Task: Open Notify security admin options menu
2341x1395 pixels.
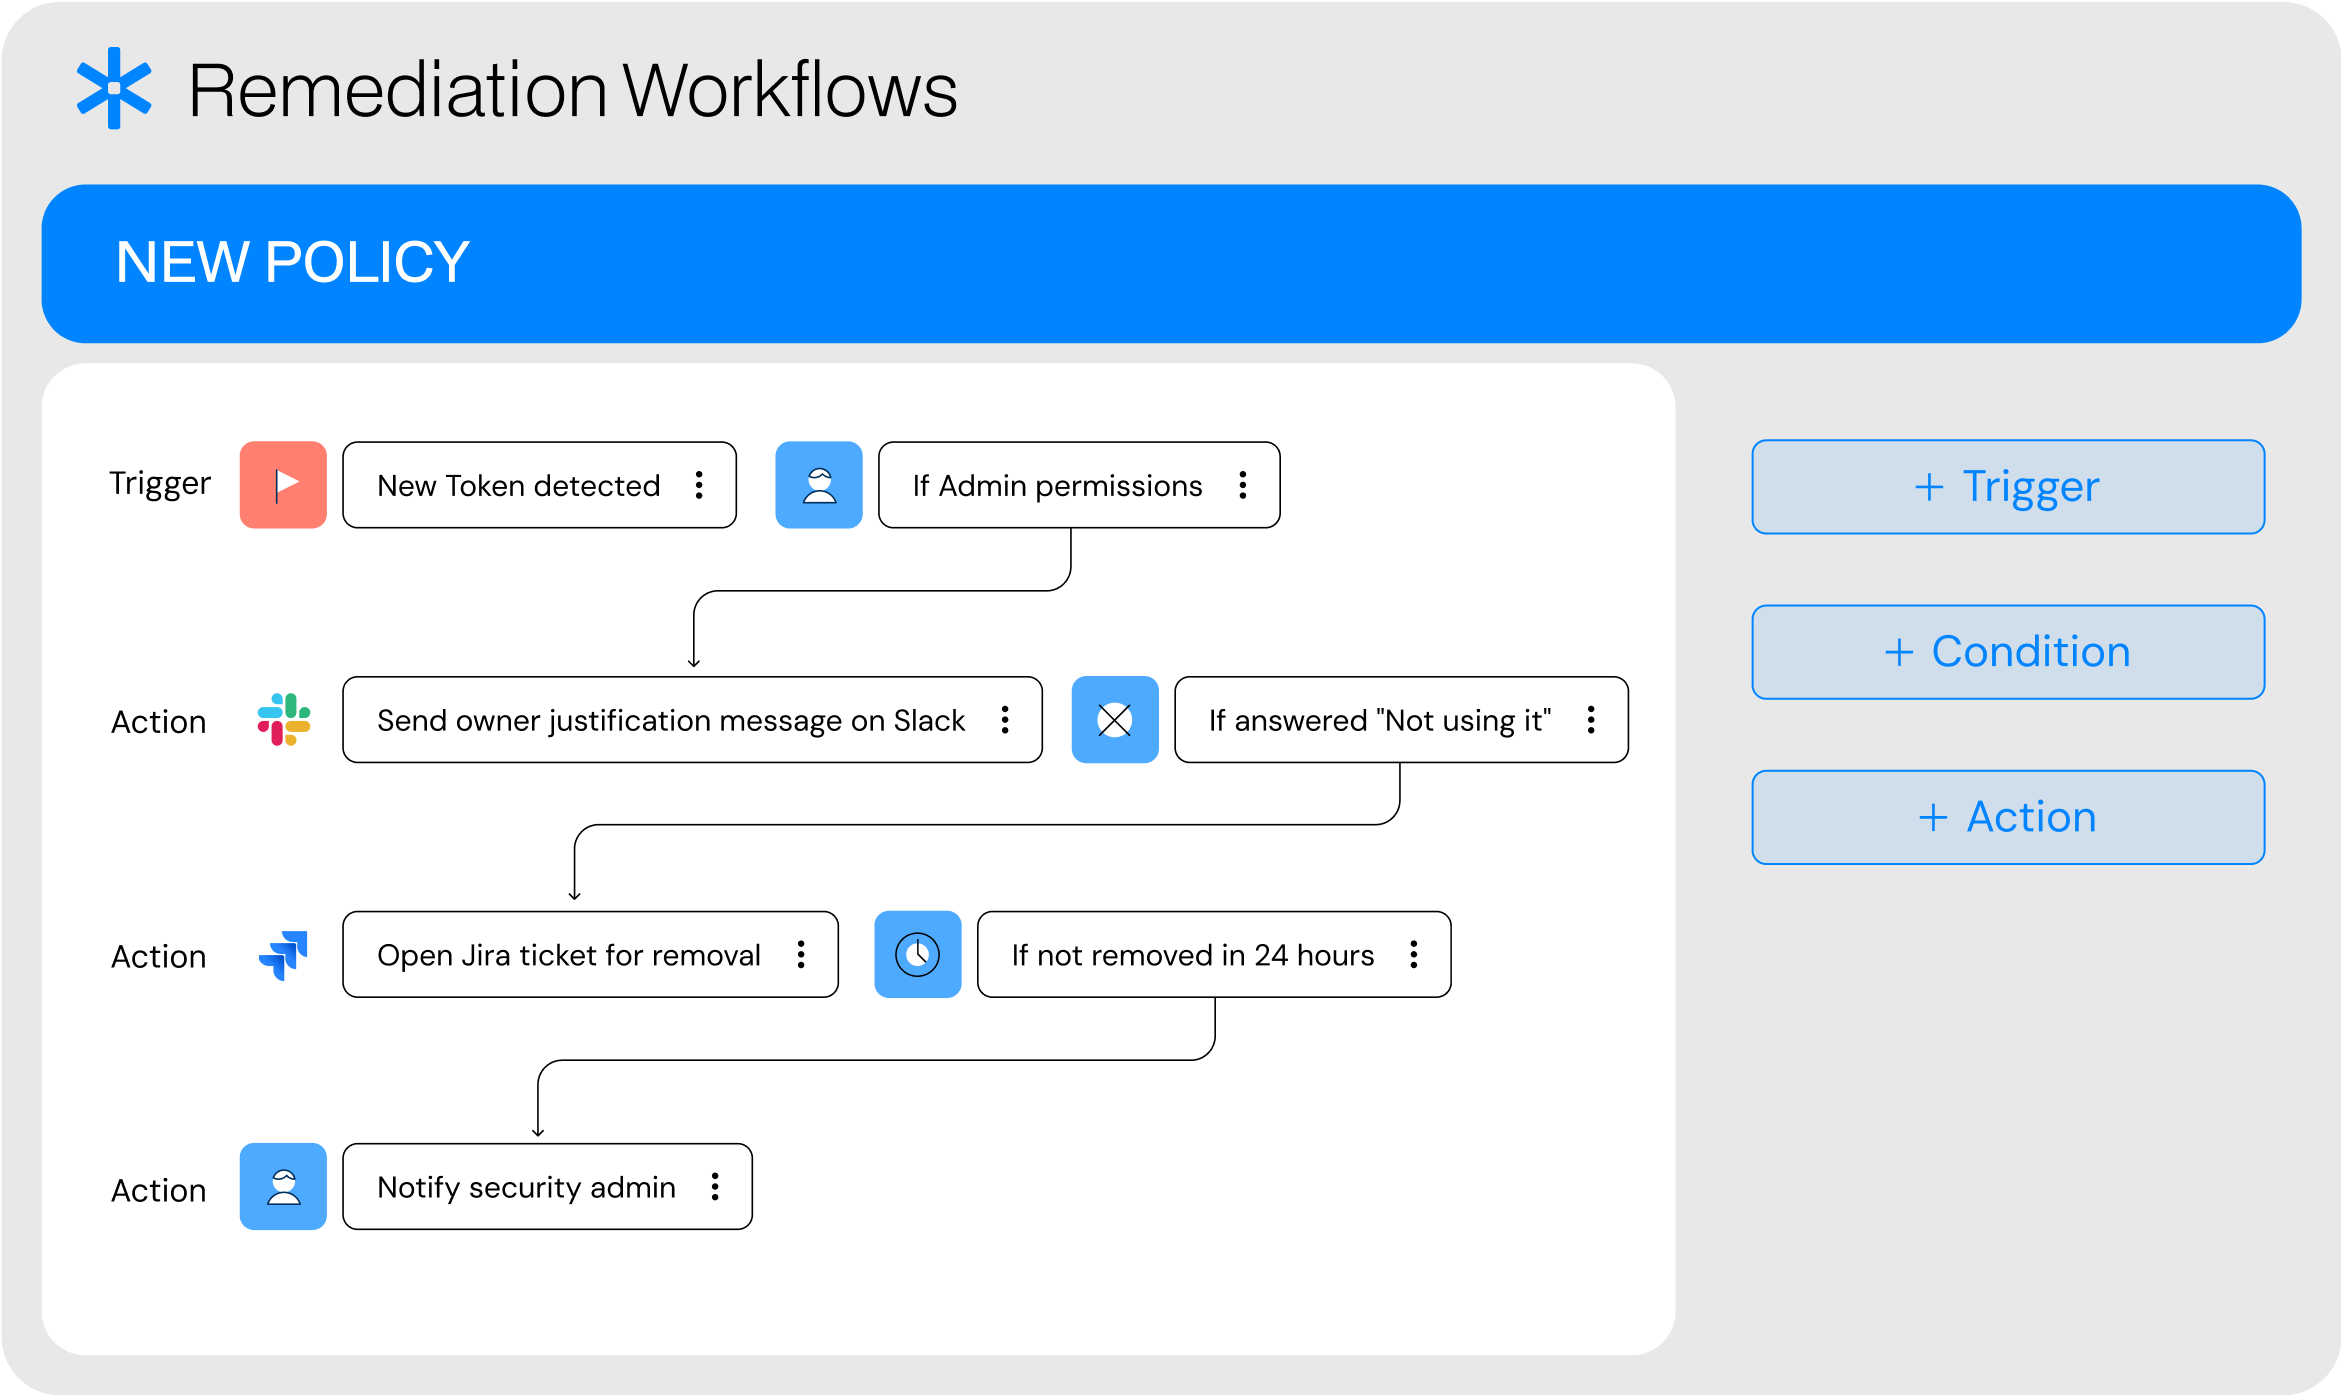Action: coord(715,1187)
